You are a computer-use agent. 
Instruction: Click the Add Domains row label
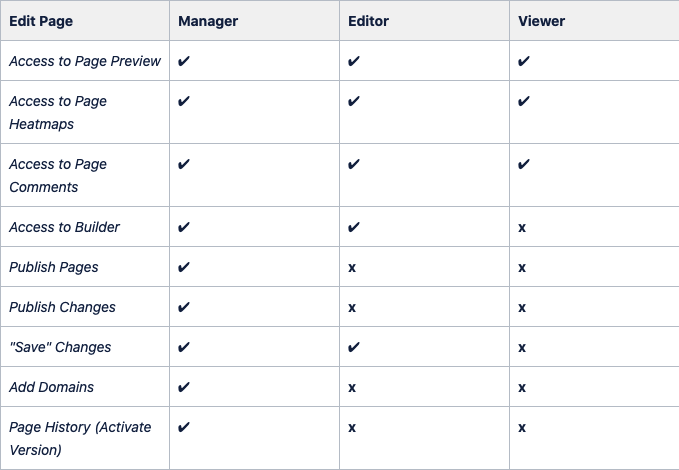tap(52, 387)
